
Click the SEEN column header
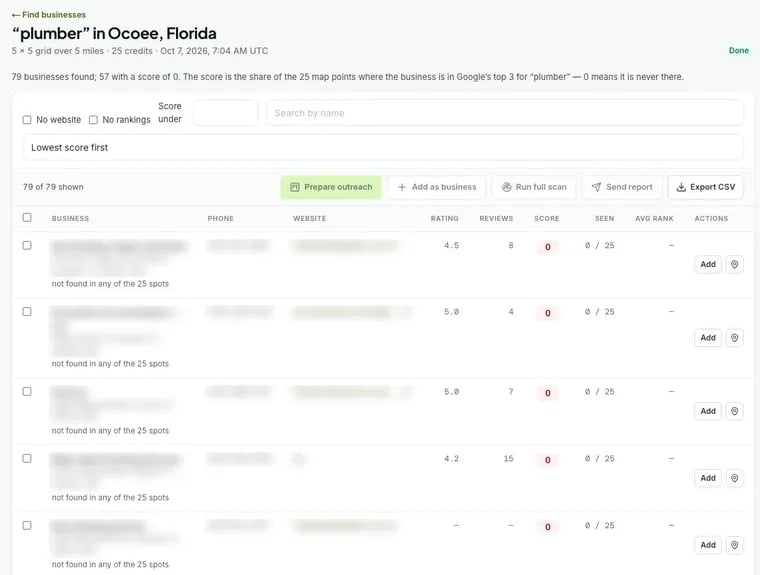point(604,219)
